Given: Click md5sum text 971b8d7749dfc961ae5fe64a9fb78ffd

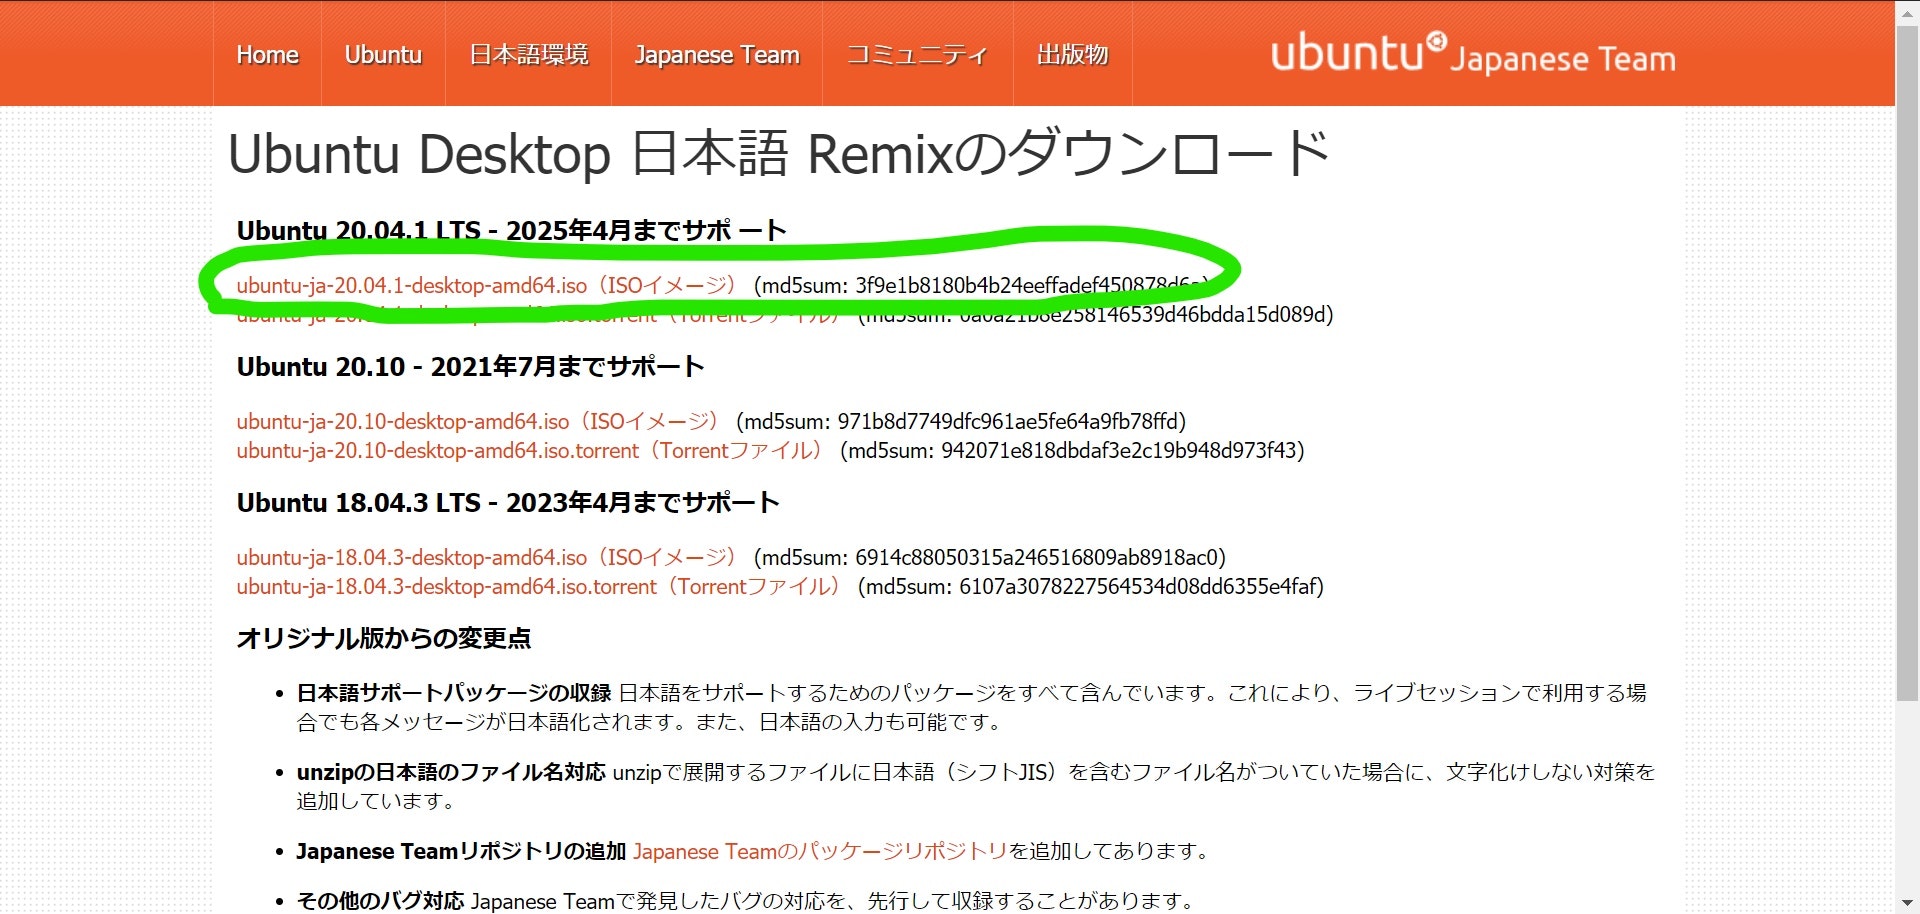Looking at the screenshot, I should pyautogui.click(x=1008, y=421).
